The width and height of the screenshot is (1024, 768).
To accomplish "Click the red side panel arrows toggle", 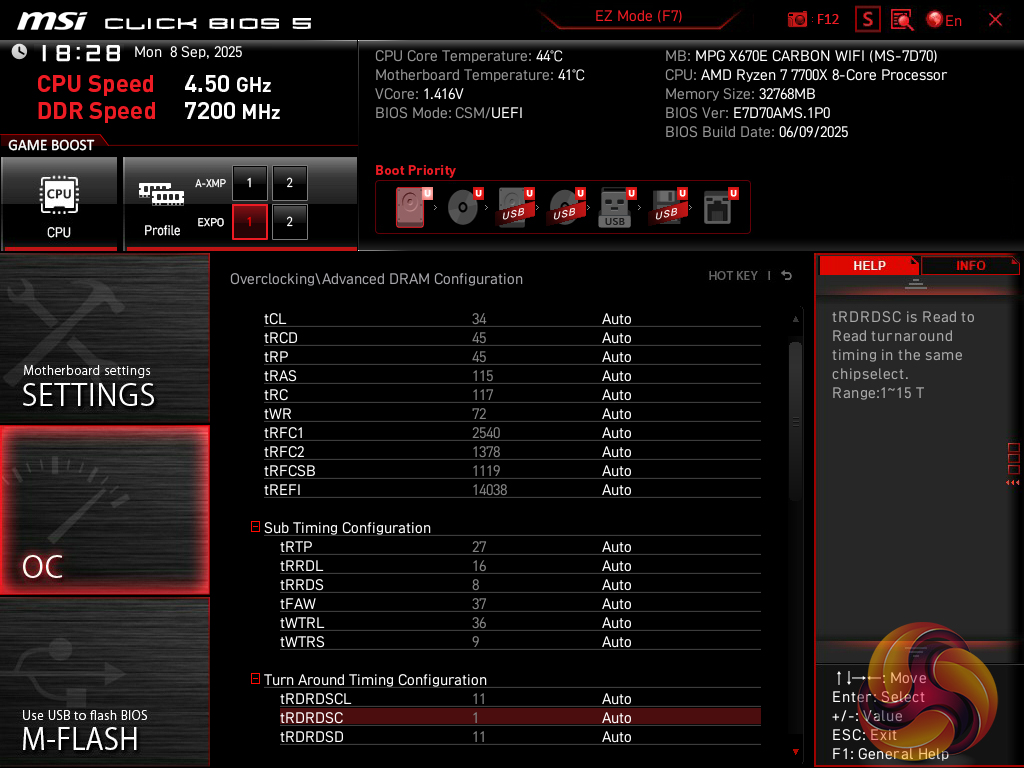I will click(x=1013, y=483).
